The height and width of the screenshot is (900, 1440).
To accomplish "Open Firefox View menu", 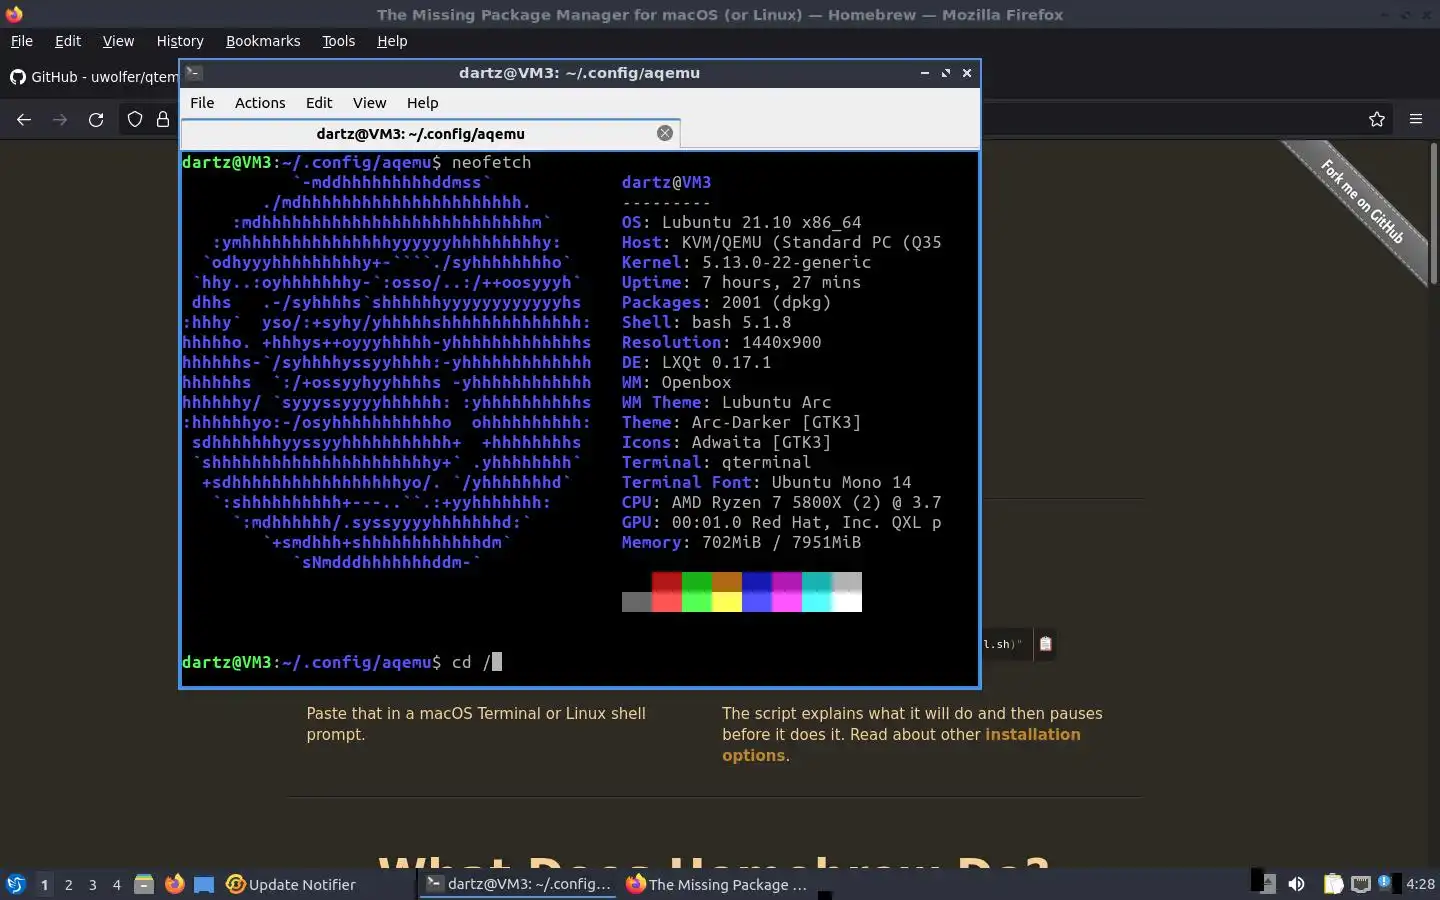I will pos(118,41).
